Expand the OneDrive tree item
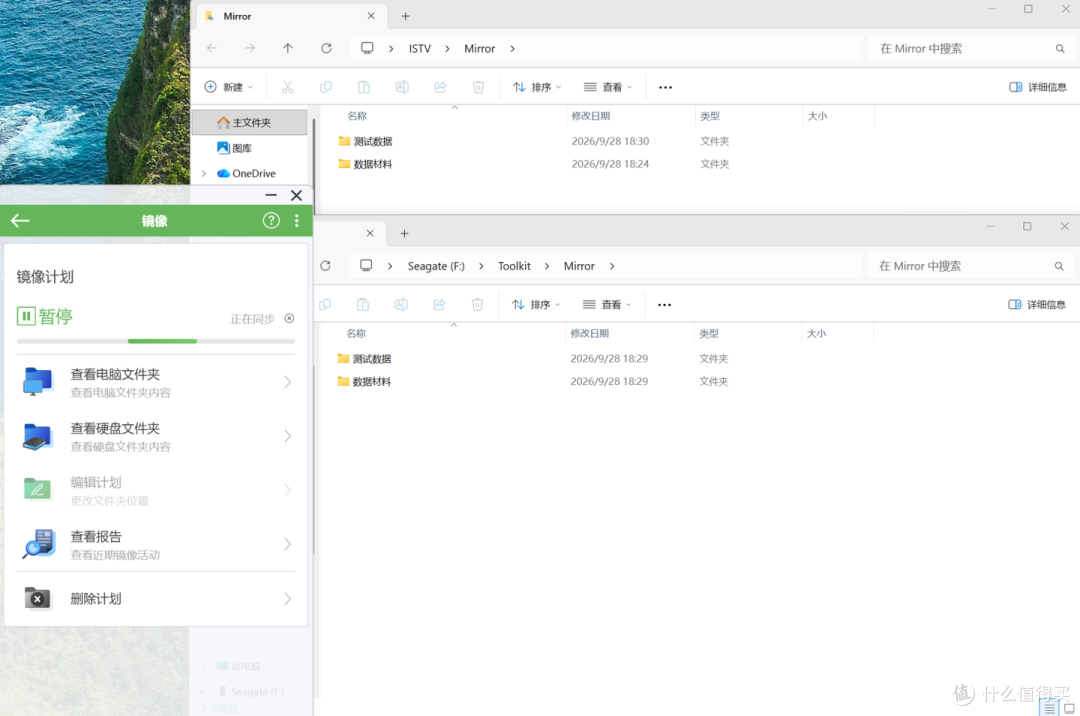 click(204, 173)
